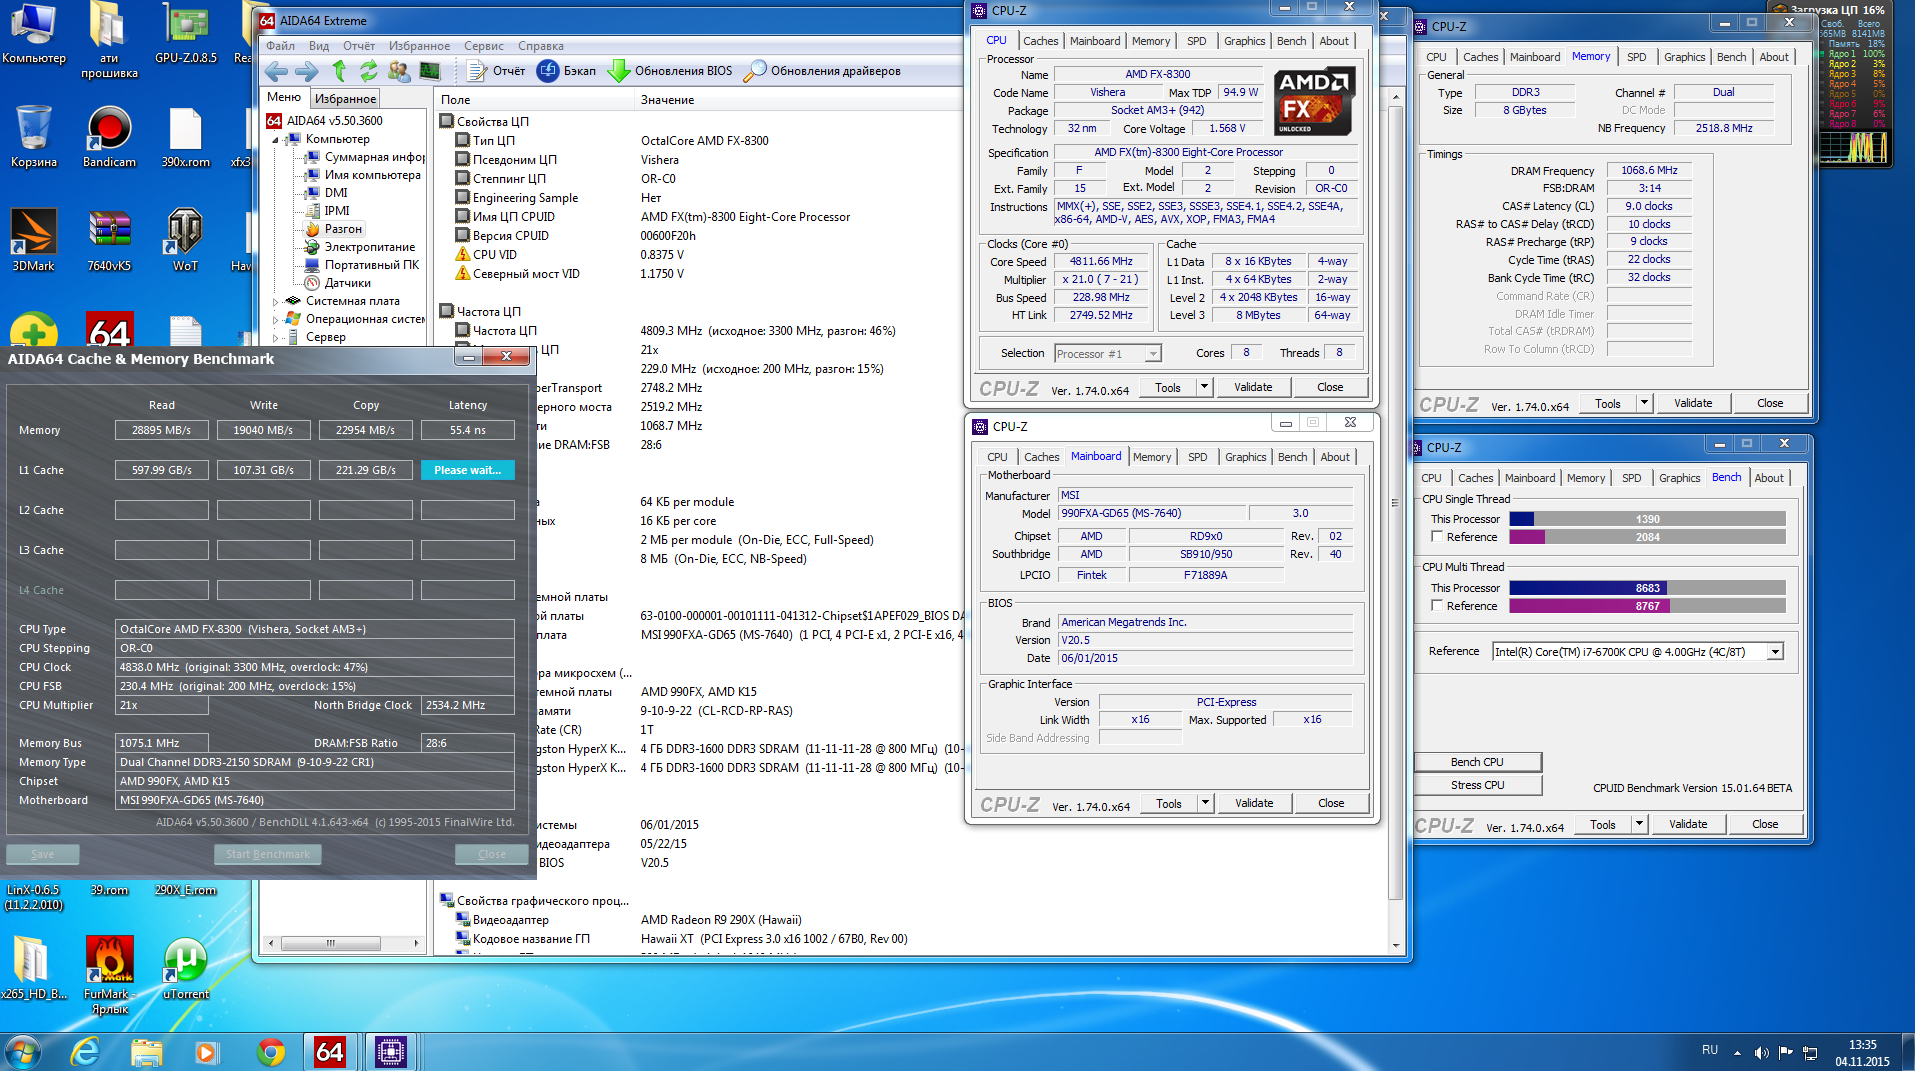Click the Bench CPU button
Image resolution: width=1915 pixels, height=1071 pixels.
point(1477,762)
